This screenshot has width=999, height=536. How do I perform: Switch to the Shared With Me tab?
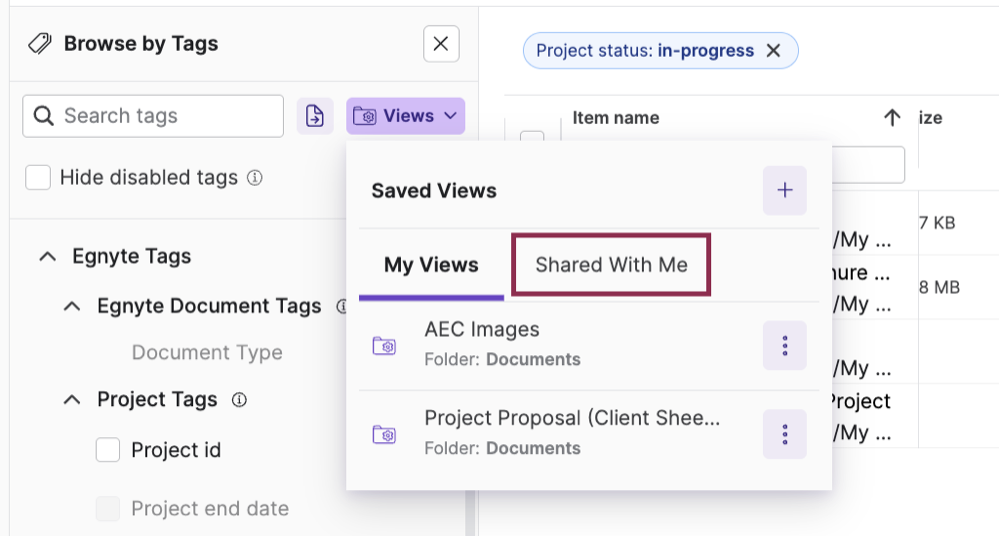point(611,265)
